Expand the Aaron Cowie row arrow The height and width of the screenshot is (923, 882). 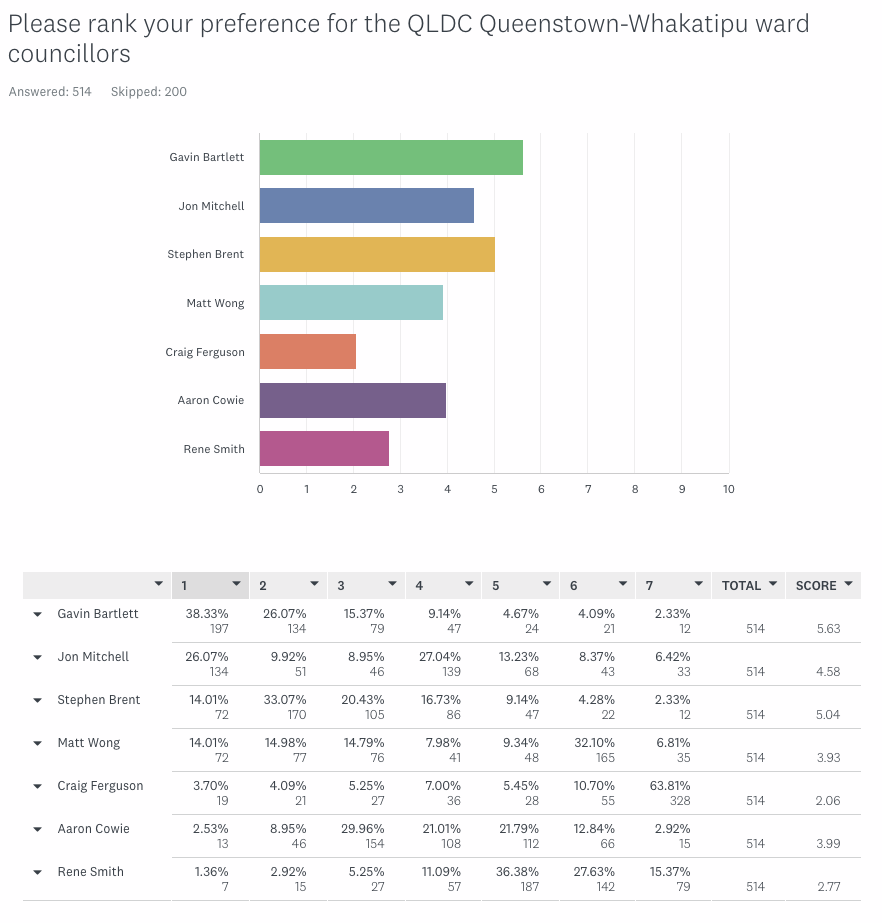click(x=38, y=829)
